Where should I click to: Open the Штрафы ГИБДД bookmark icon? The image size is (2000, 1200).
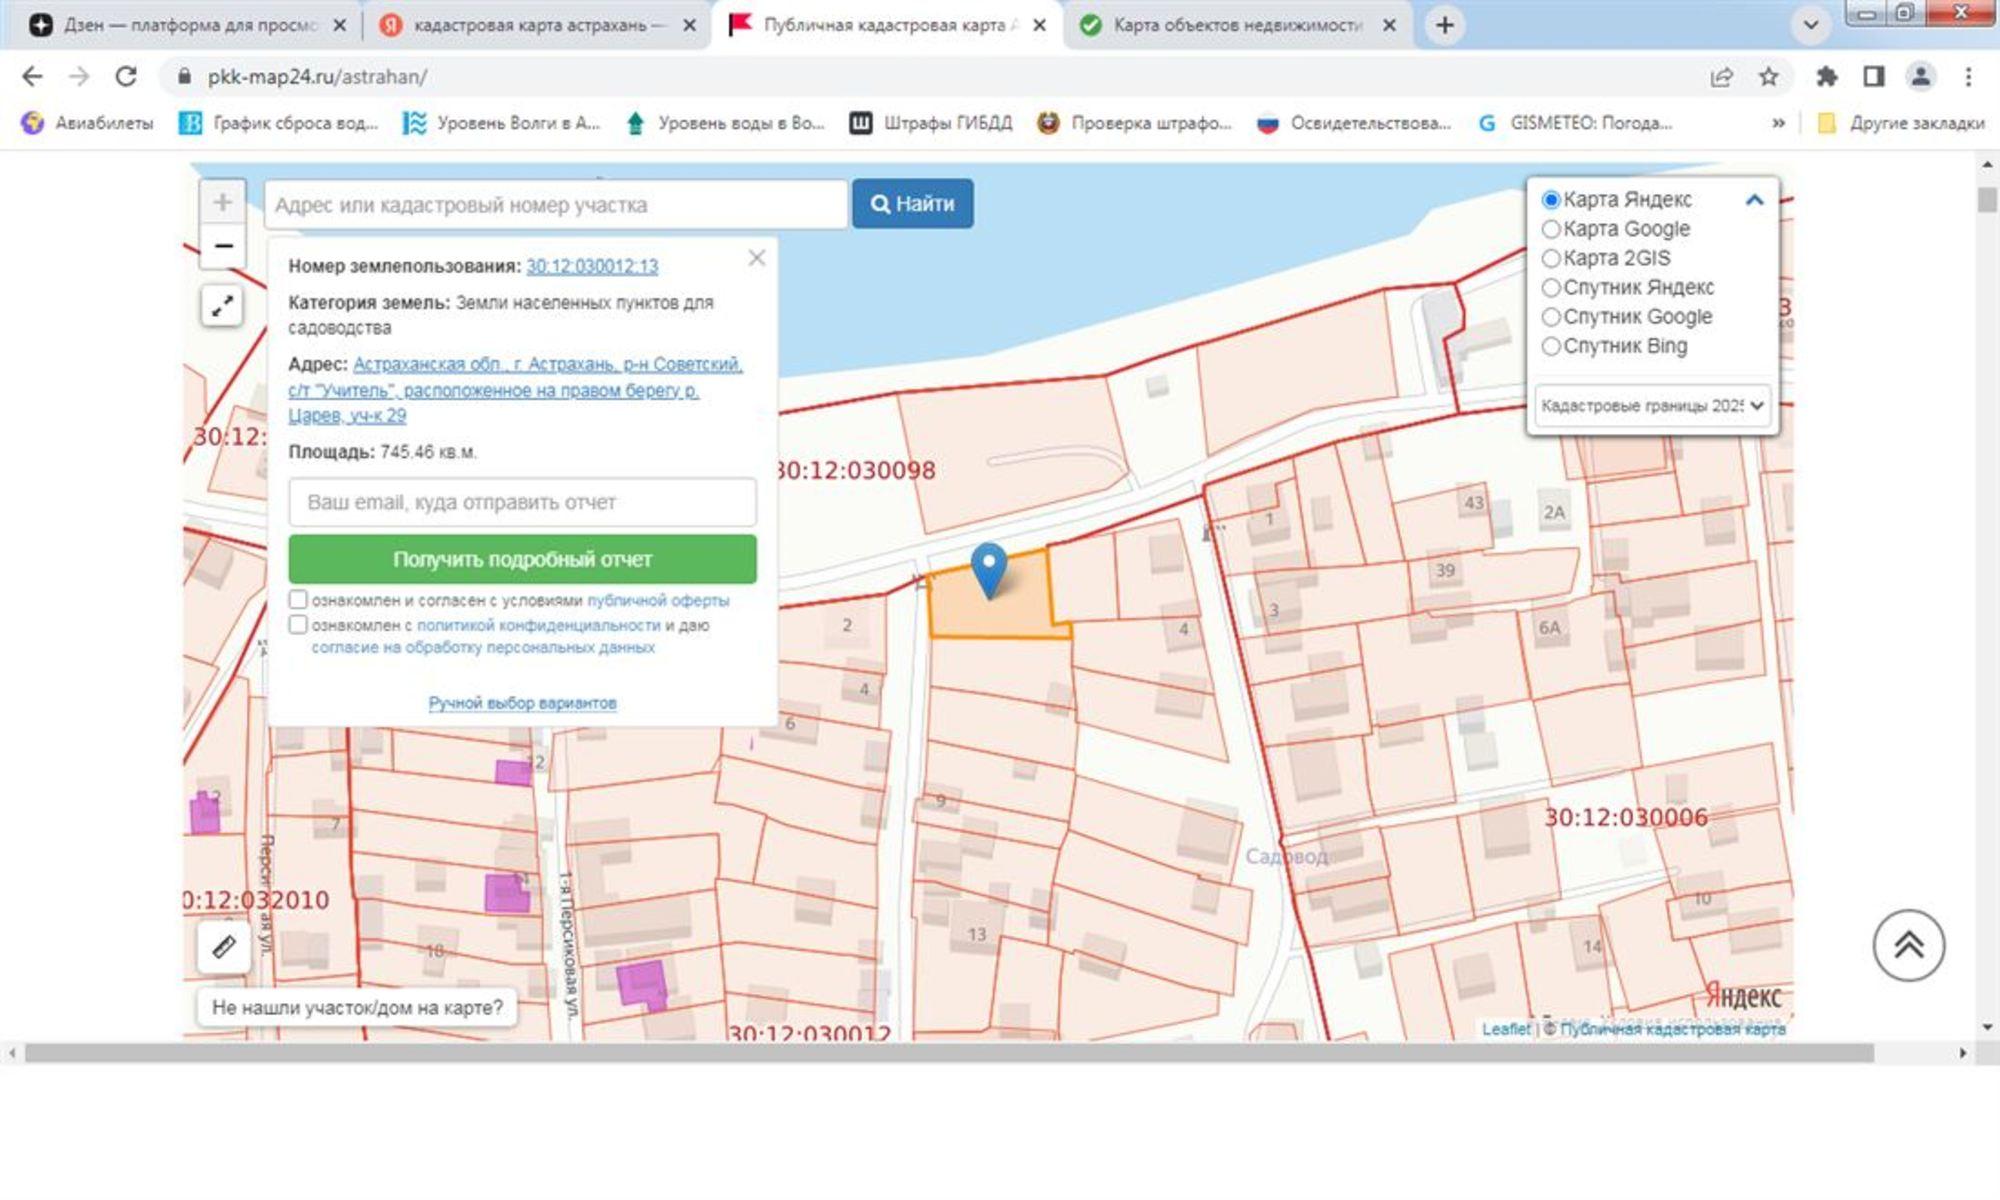coord(861,122)
